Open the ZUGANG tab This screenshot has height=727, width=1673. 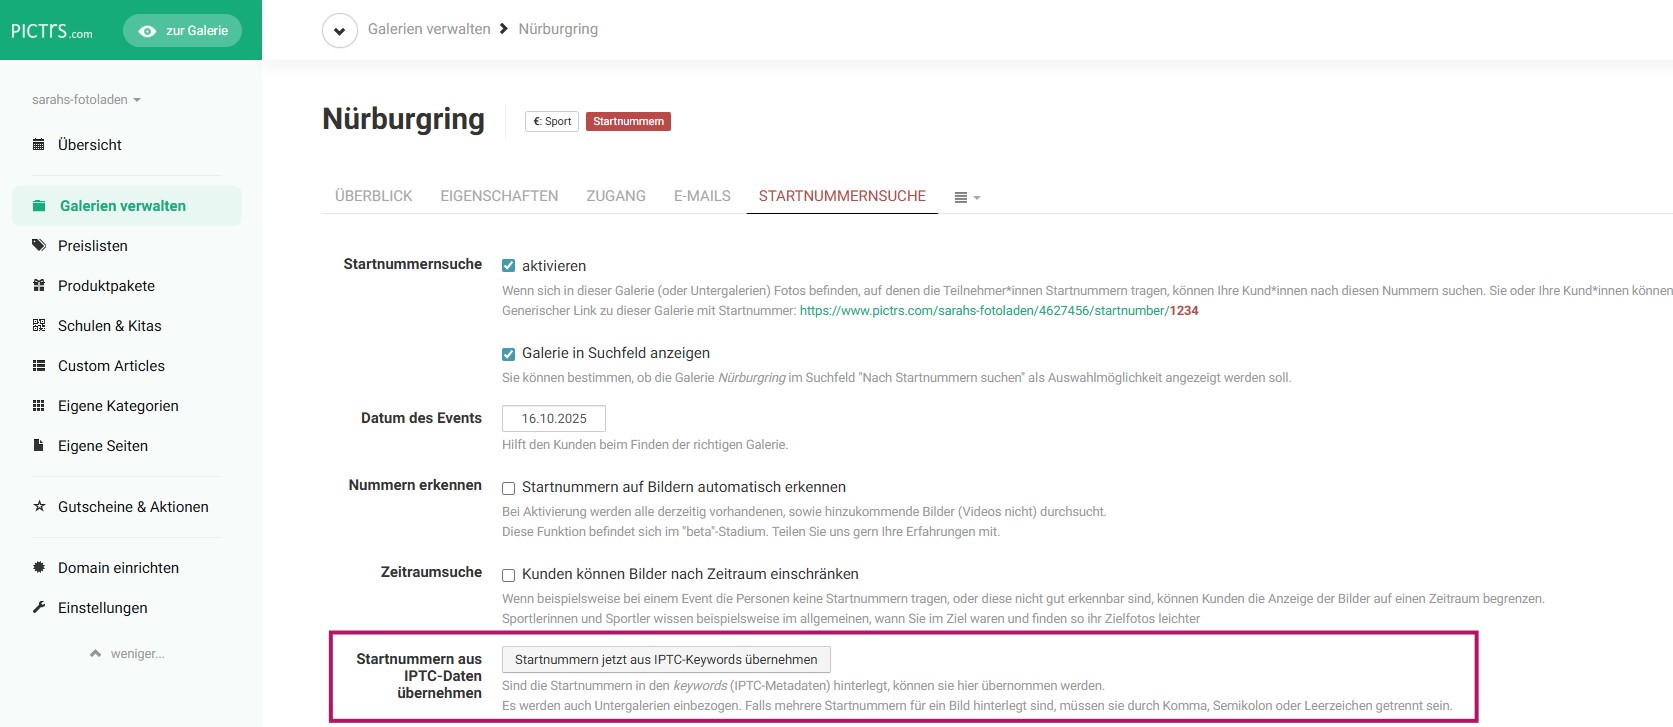point(616,196)
